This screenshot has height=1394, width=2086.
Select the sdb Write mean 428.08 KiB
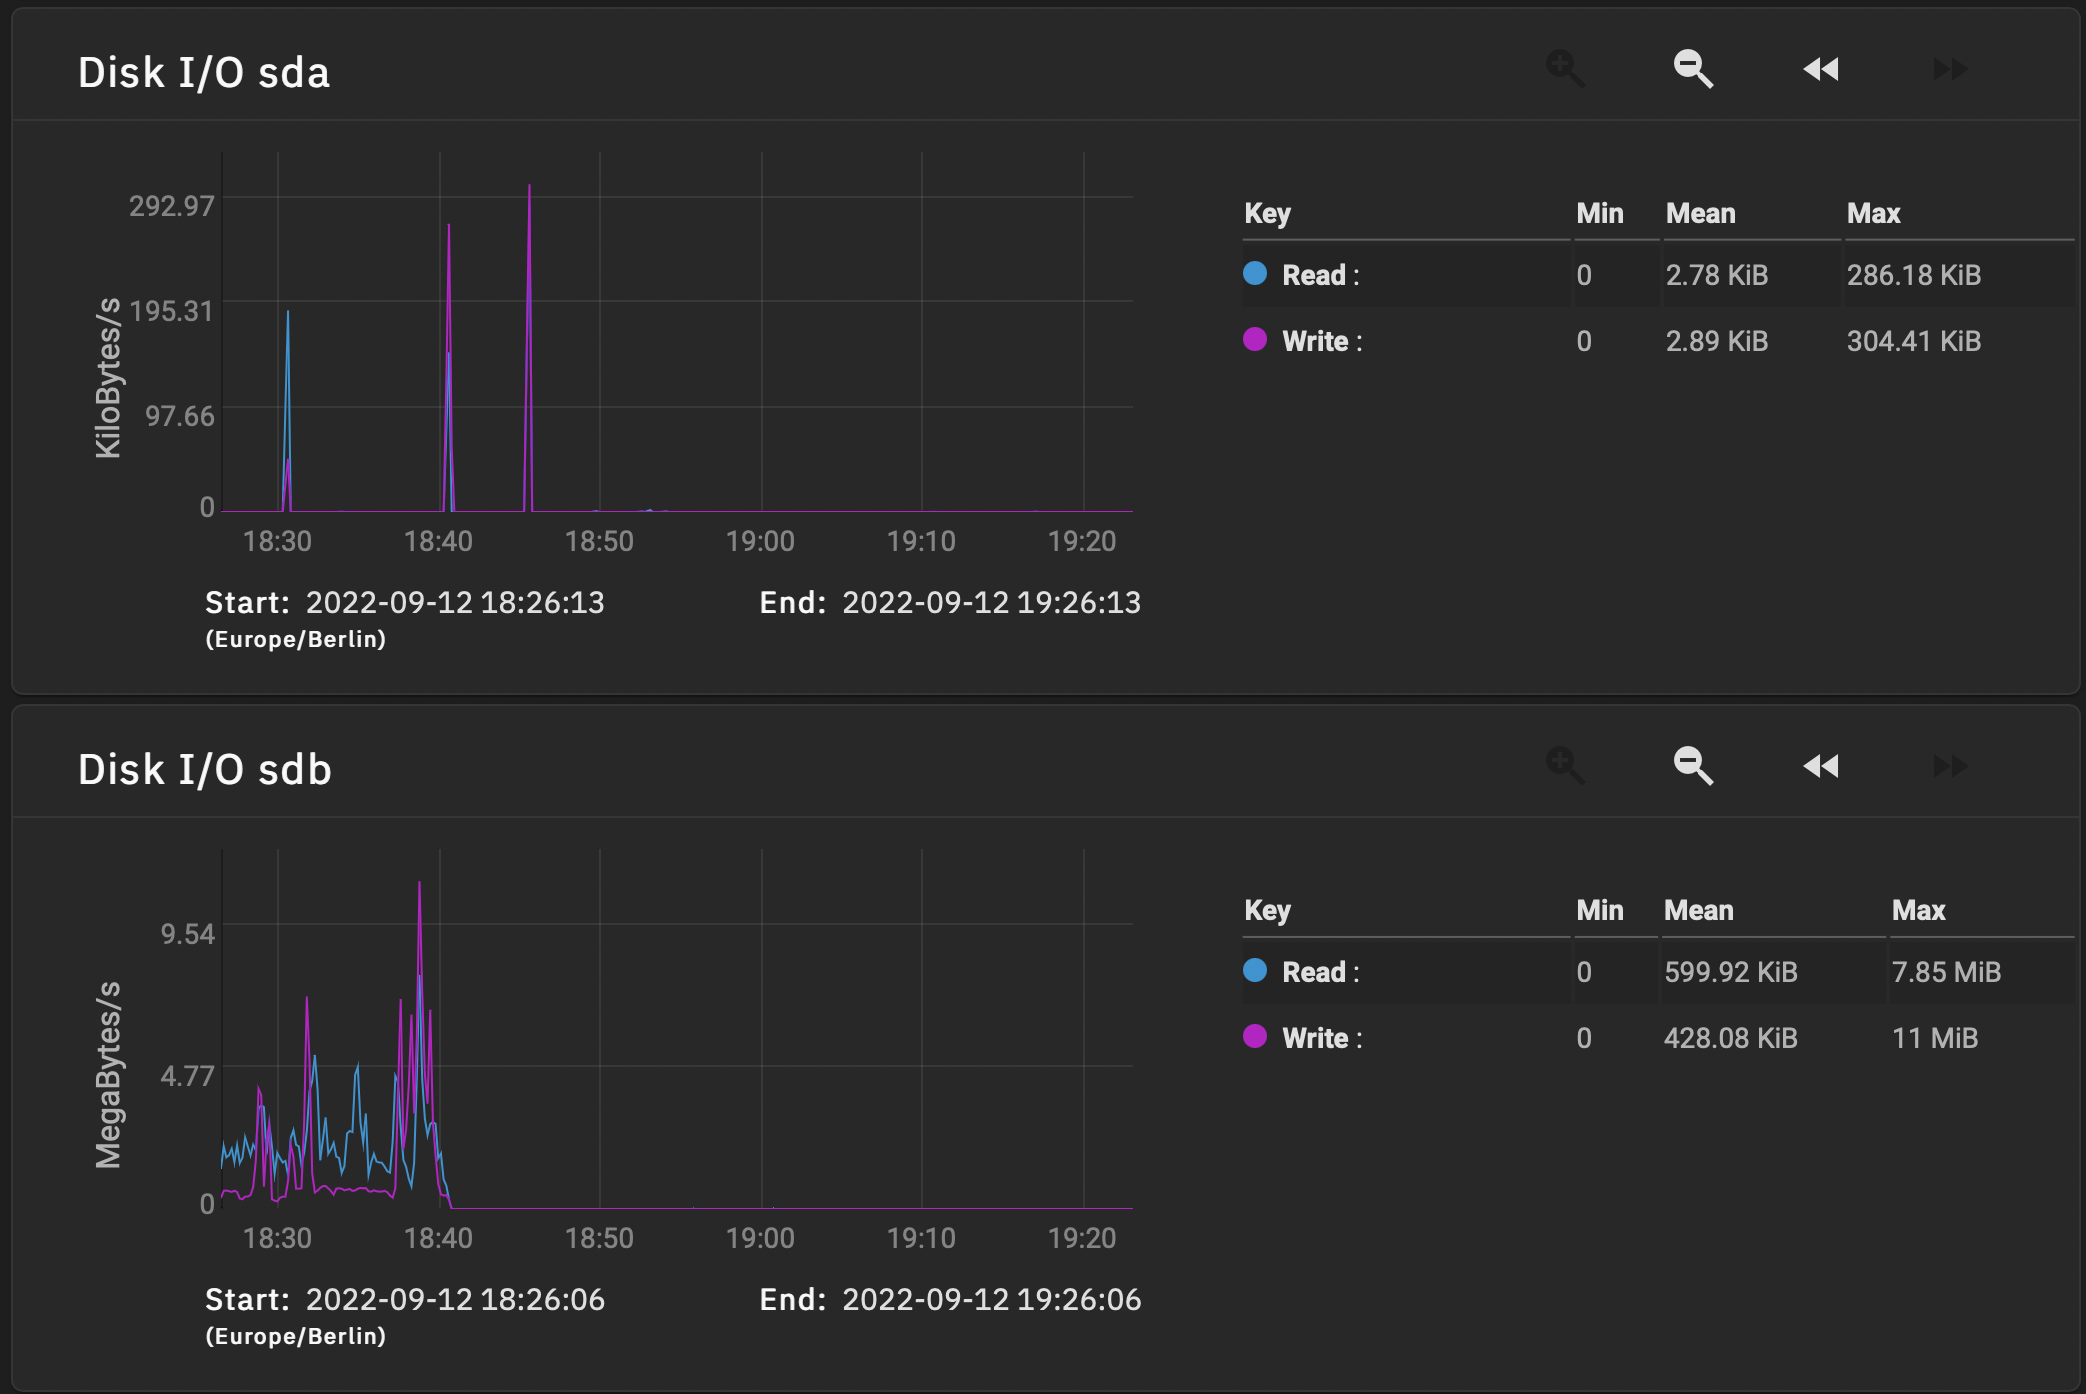1730,1038
